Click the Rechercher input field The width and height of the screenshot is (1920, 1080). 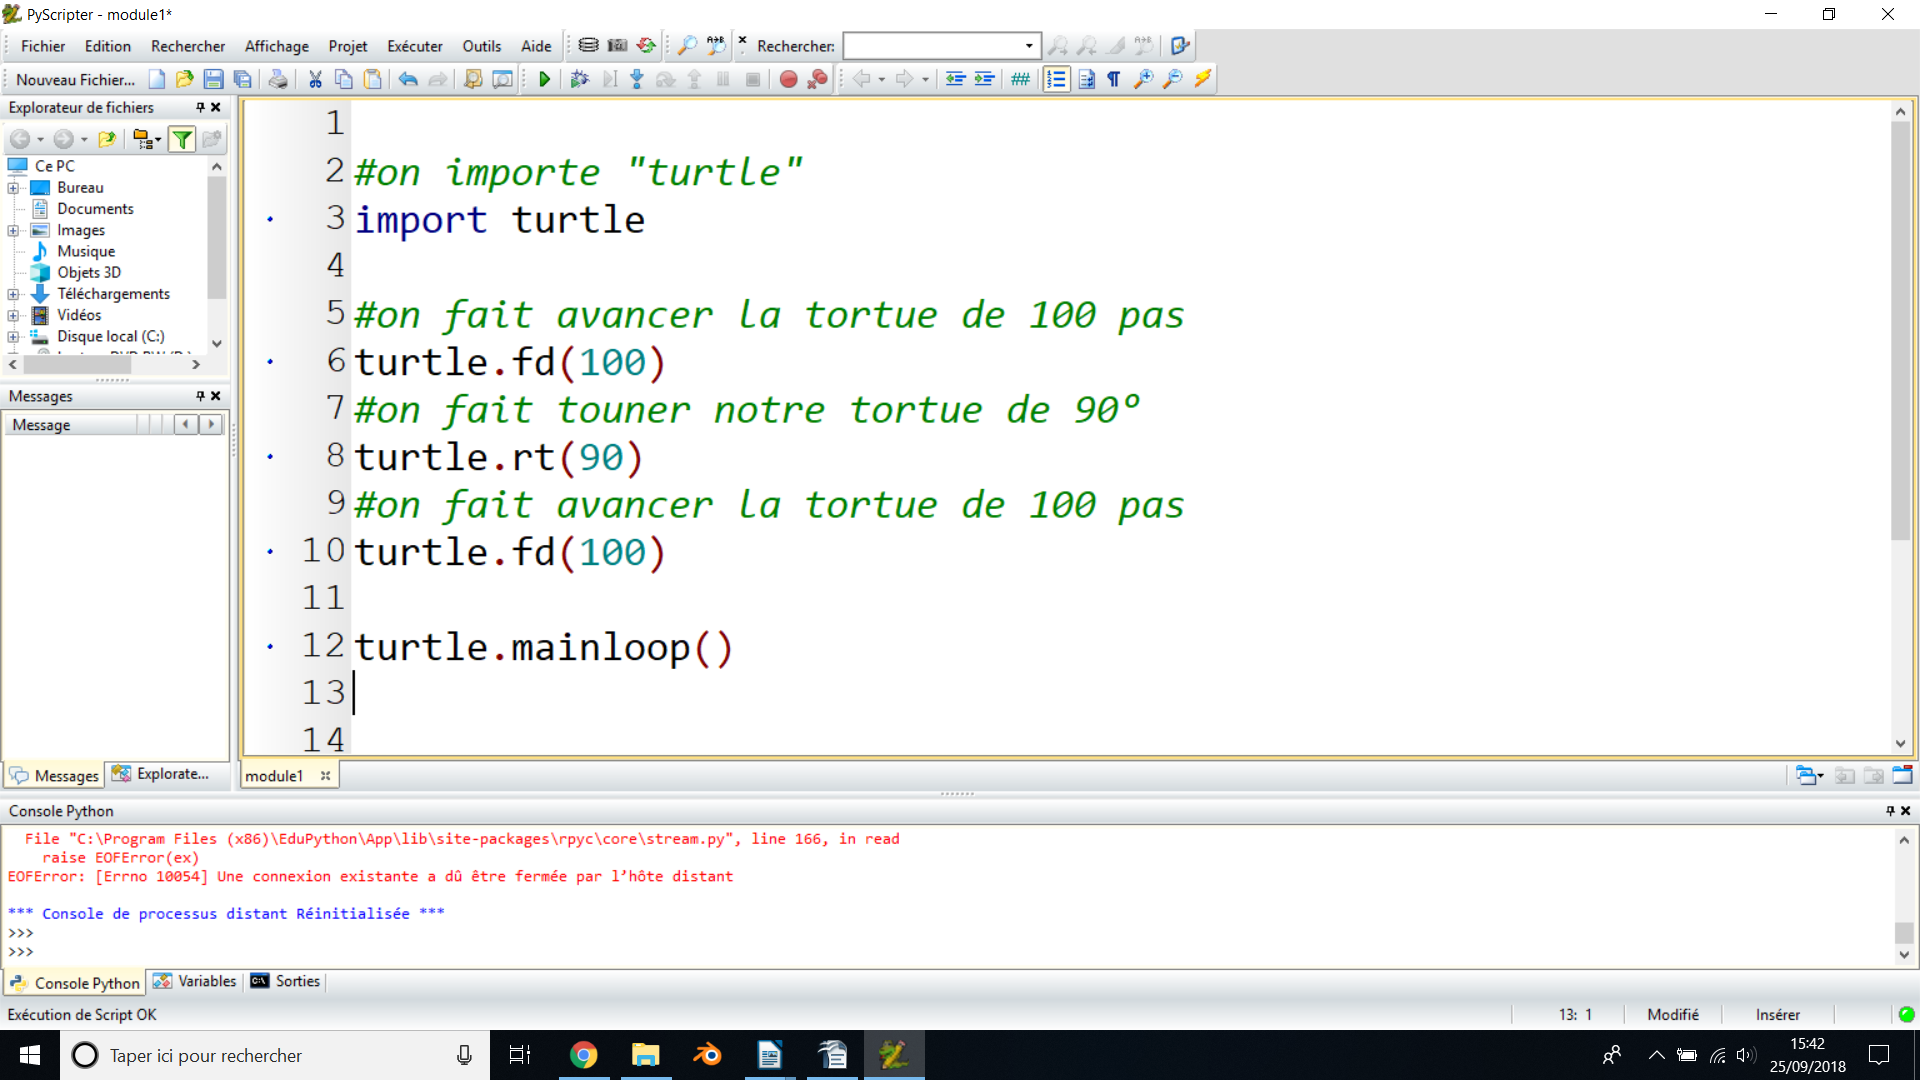[x=936, y=46]
